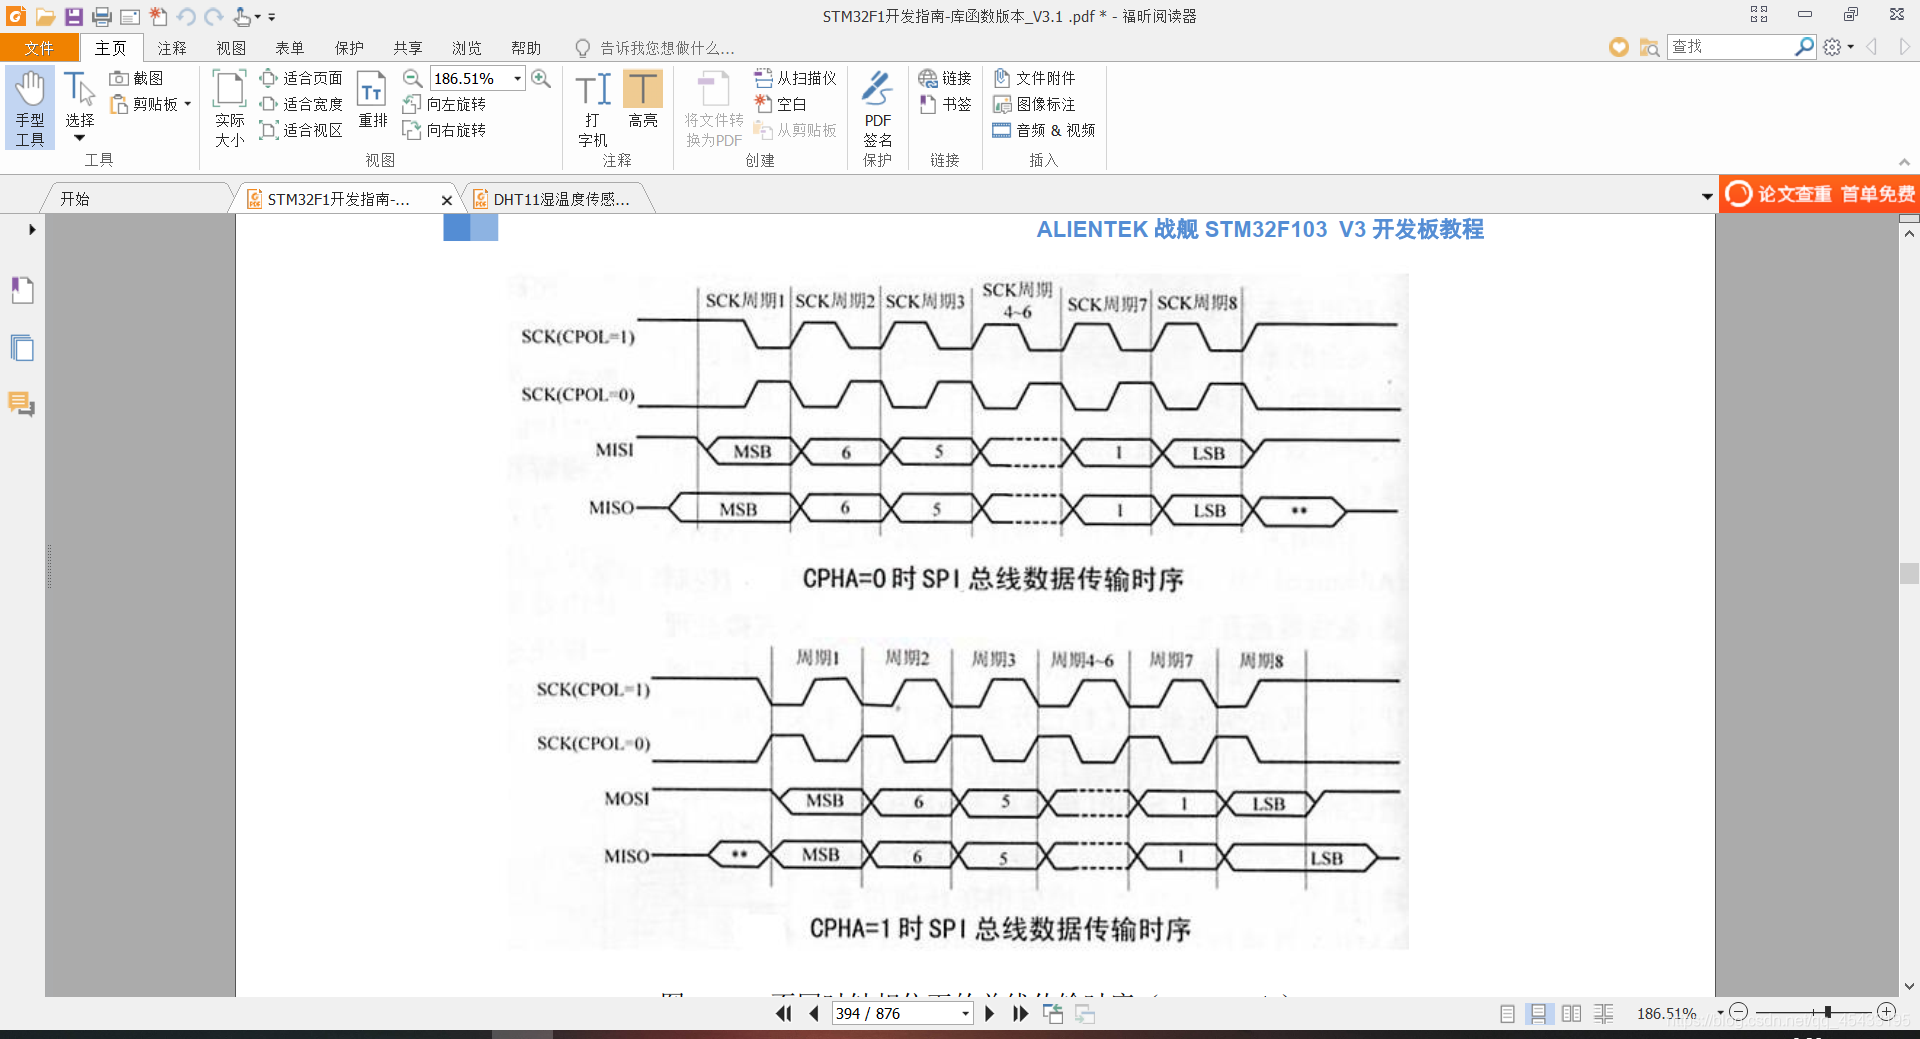Select the Typewriter (打字机) tool
1920x1039 pixels.
coord(593,108)
